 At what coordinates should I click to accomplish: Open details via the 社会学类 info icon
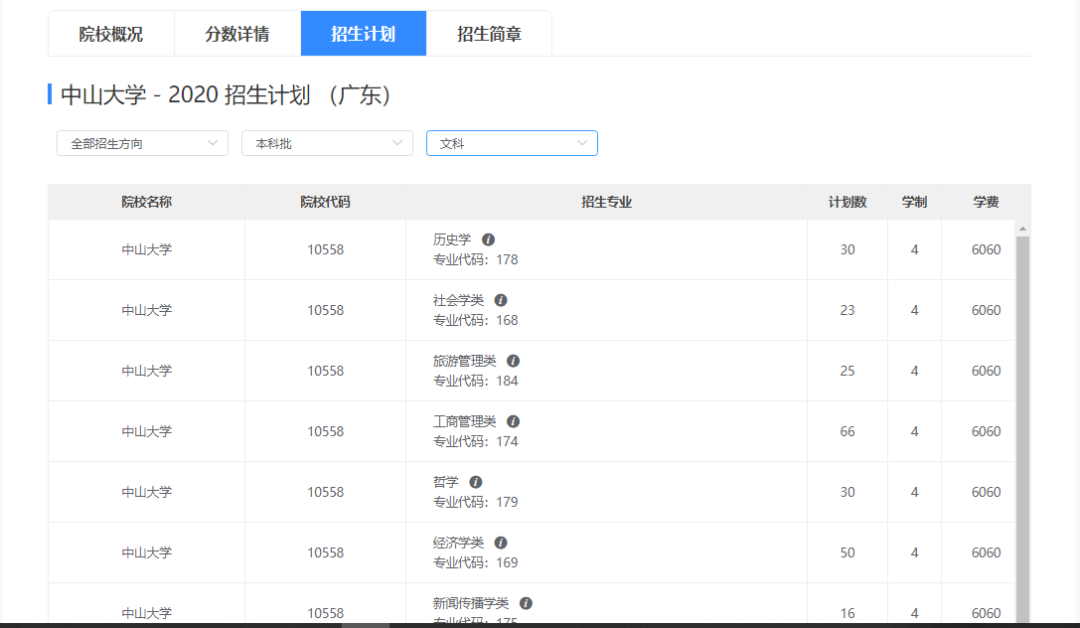[x=501, y=299]
